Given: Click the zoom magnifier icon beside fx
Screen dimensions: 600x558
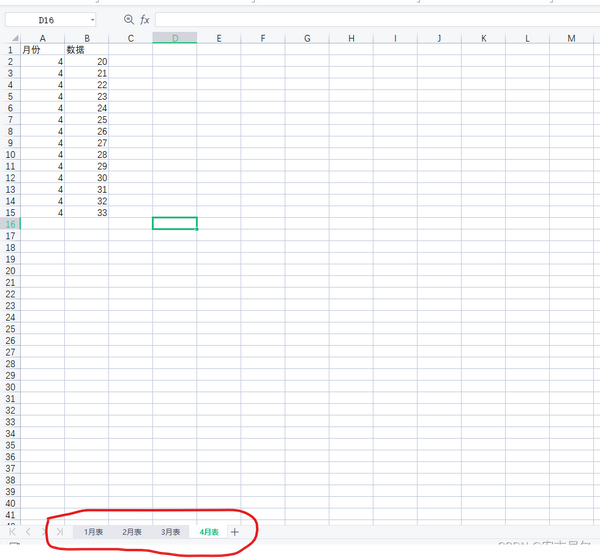Looking at the screenshot, I should click(x=129, y=20).
